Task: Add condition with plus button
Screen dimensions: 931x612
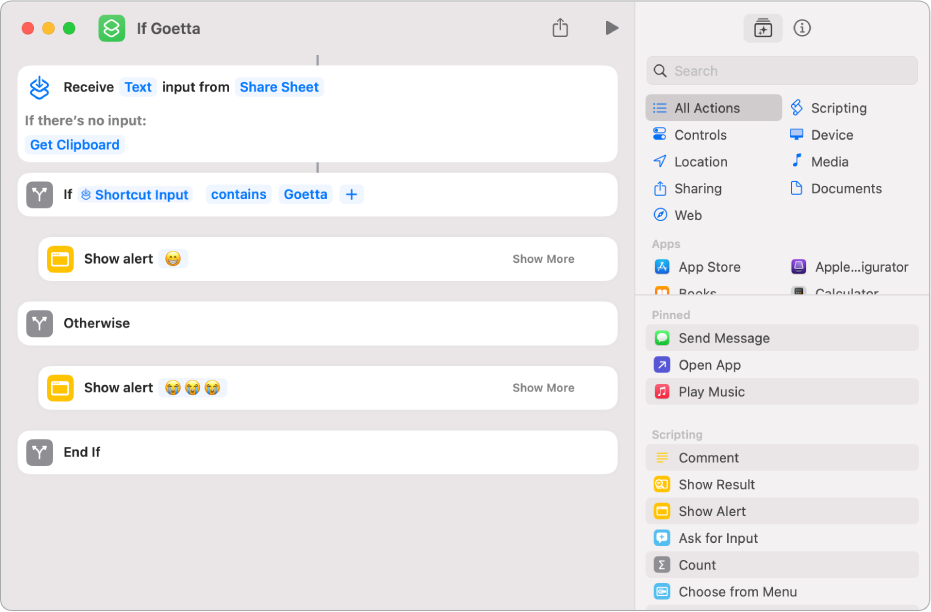Action: 351,195
